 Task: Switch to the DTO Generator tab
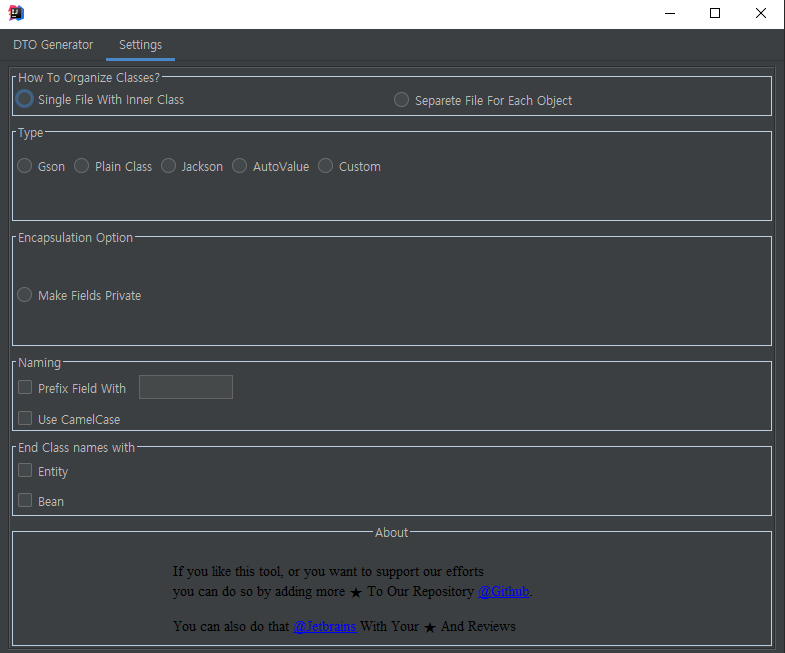(53, 45)
